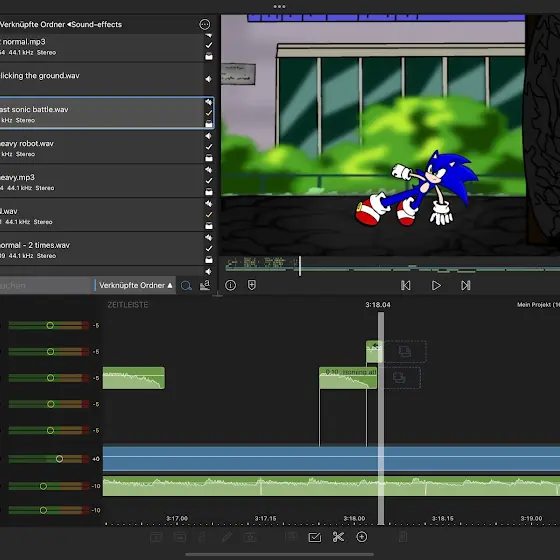Preview the heavy.mp3 sound clip

click(209, 170)
